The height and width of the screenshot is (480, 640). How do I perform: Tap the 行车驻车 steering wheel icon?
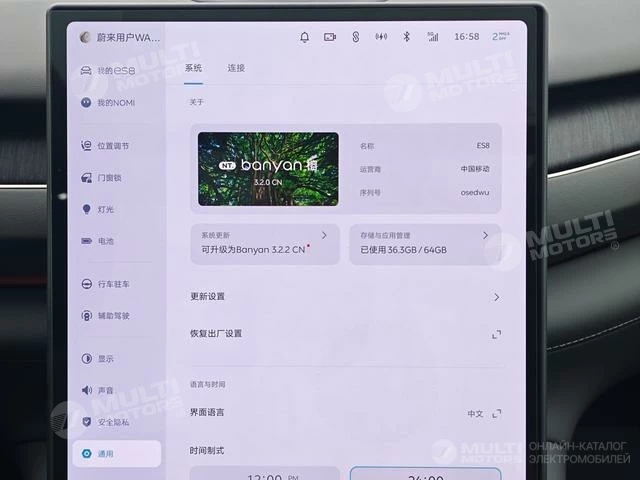click(x=87, y=284)
